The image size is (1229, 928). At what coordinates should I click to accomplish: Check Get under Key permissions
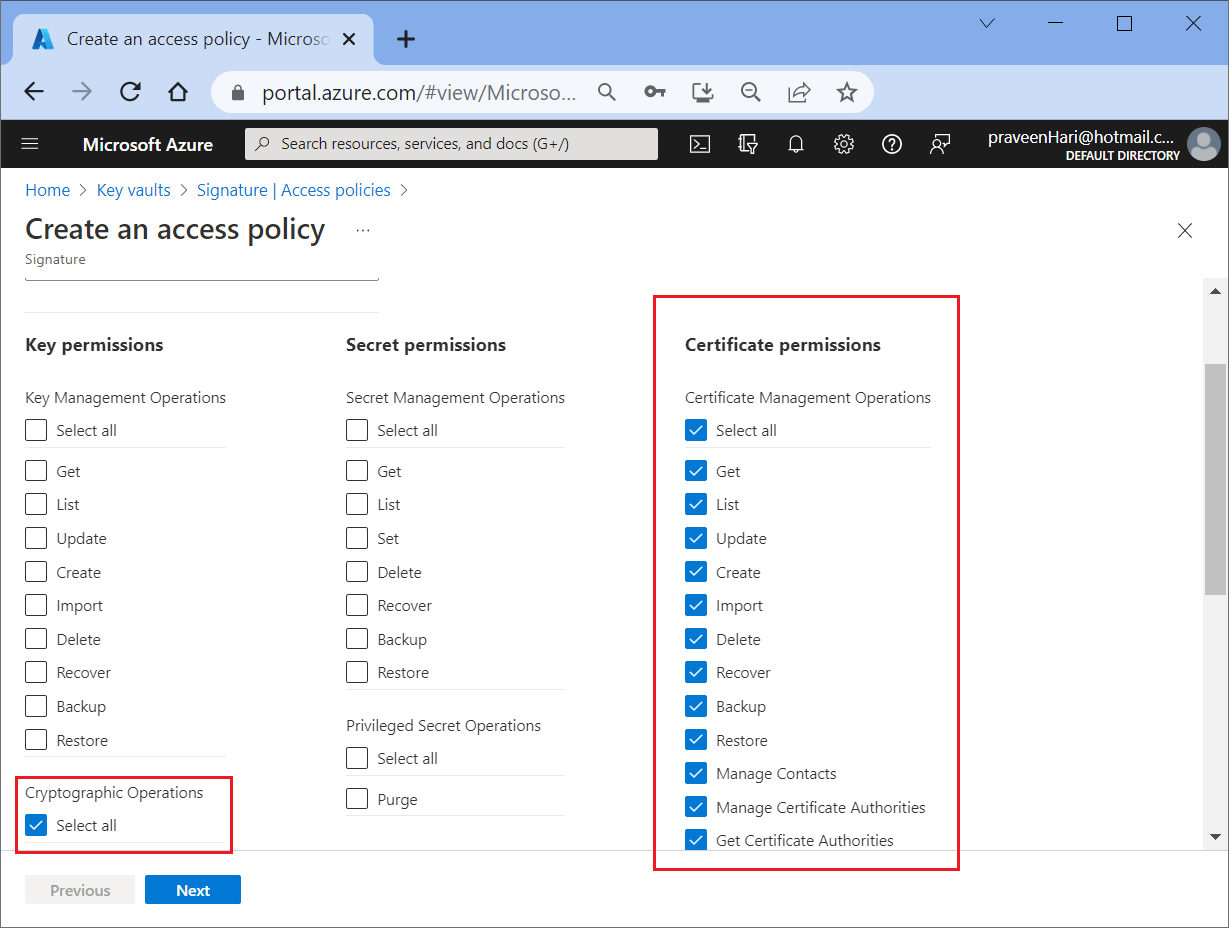click(36, 471)
